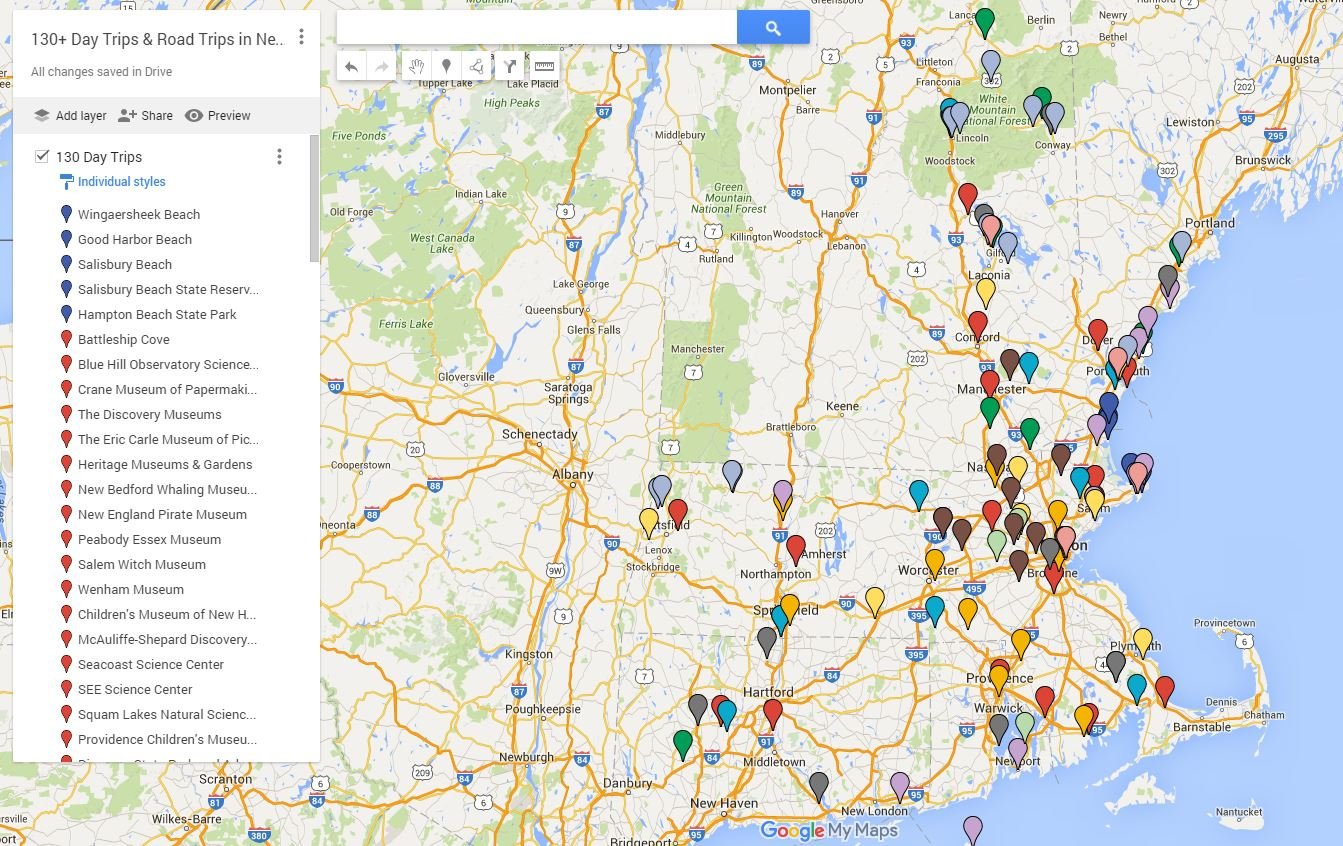Select Squam Lakes Natural Science entry
Viewport: 1343px width, 846px height.
(167, 714)
